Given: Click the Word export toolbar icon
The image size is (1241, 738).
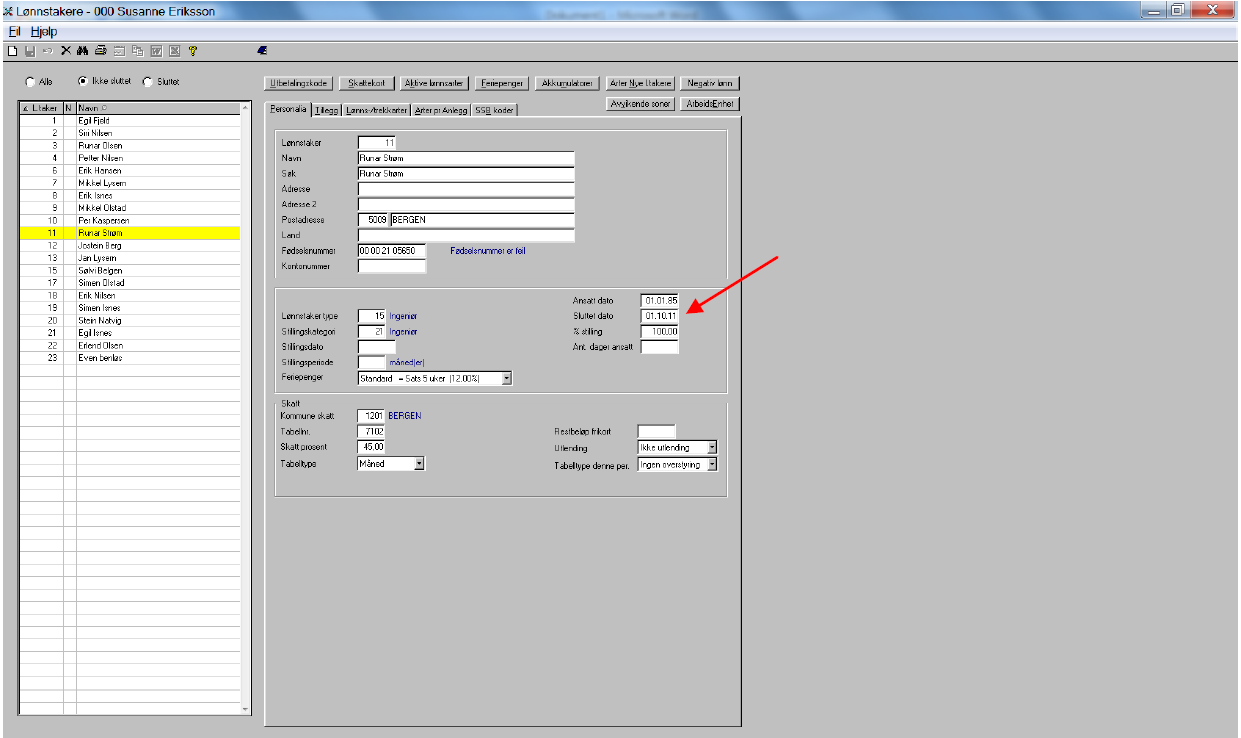Looking at the screenshot, I should (x=155, y=50).
